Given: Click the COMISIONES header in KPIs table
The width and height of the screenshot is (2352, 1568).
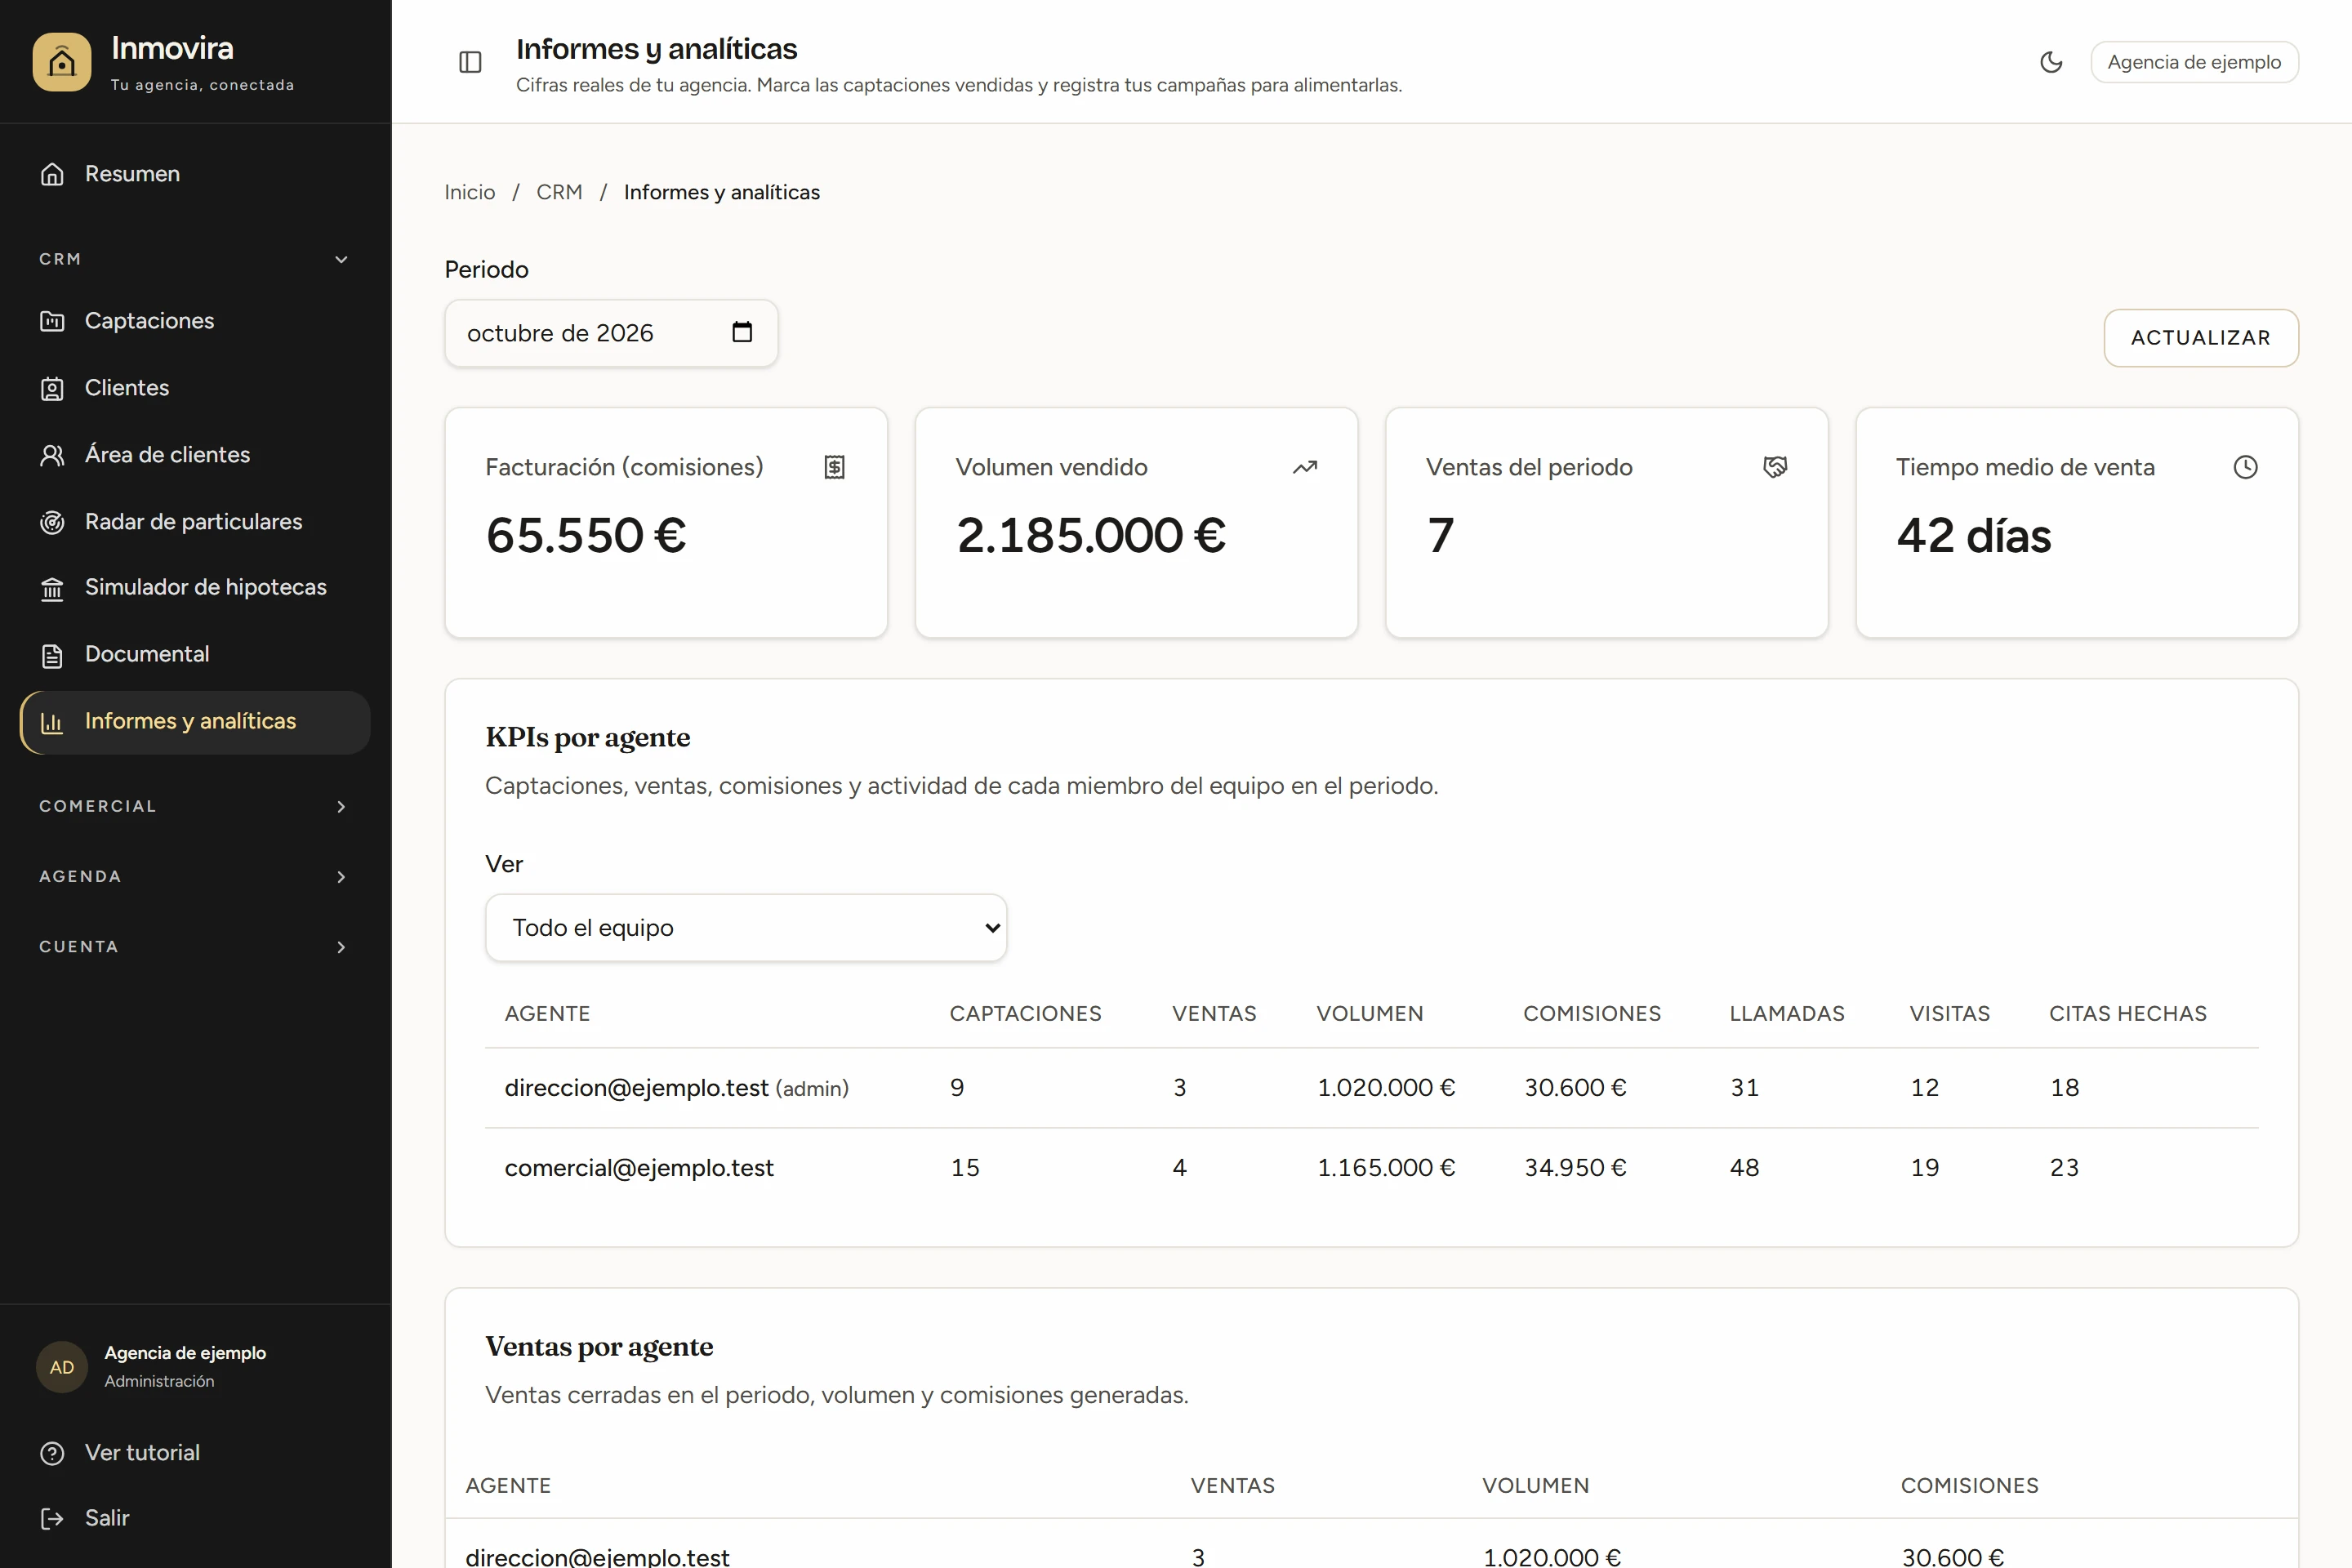Looking at the screenshot, I should tap(1592, 1014).
